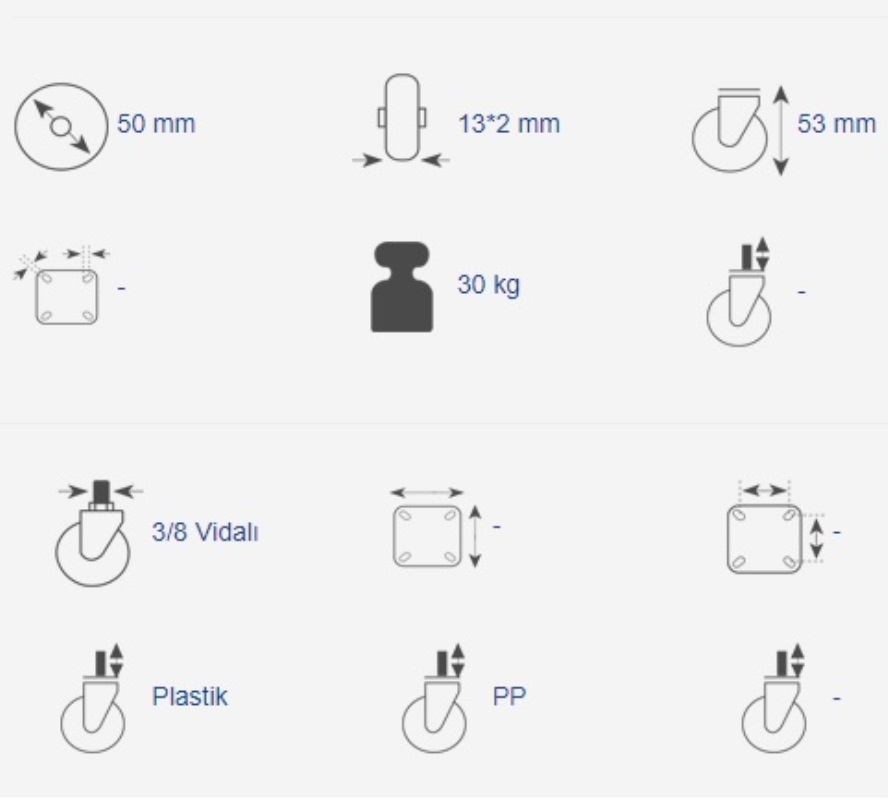Click the 3/8 Vidalı label

tap(205, 532)
